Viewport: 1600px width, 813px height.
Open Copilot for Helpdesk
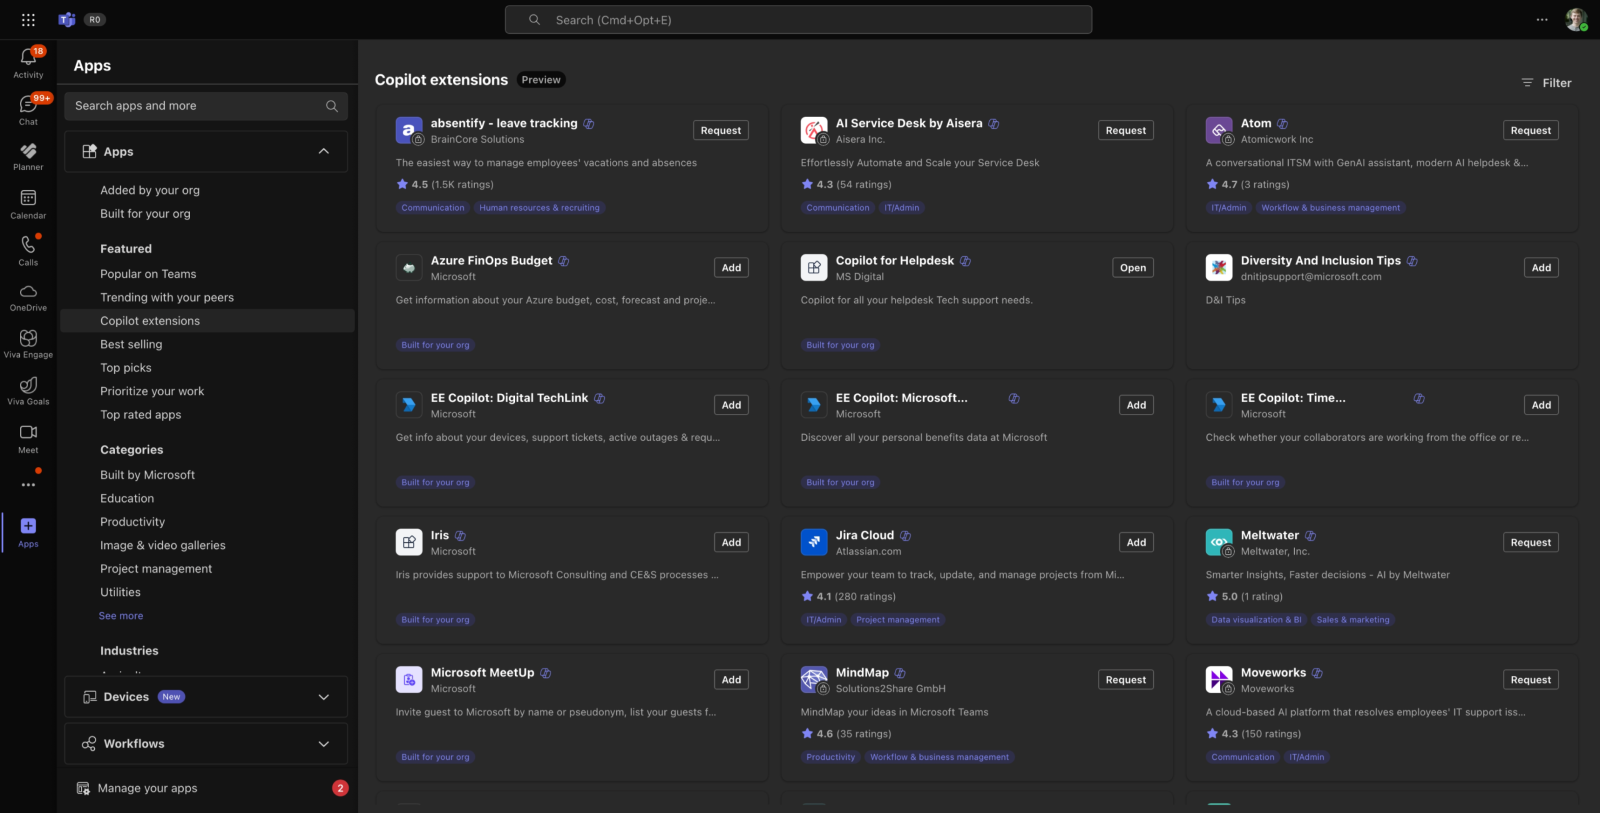tap(1133, 267)
